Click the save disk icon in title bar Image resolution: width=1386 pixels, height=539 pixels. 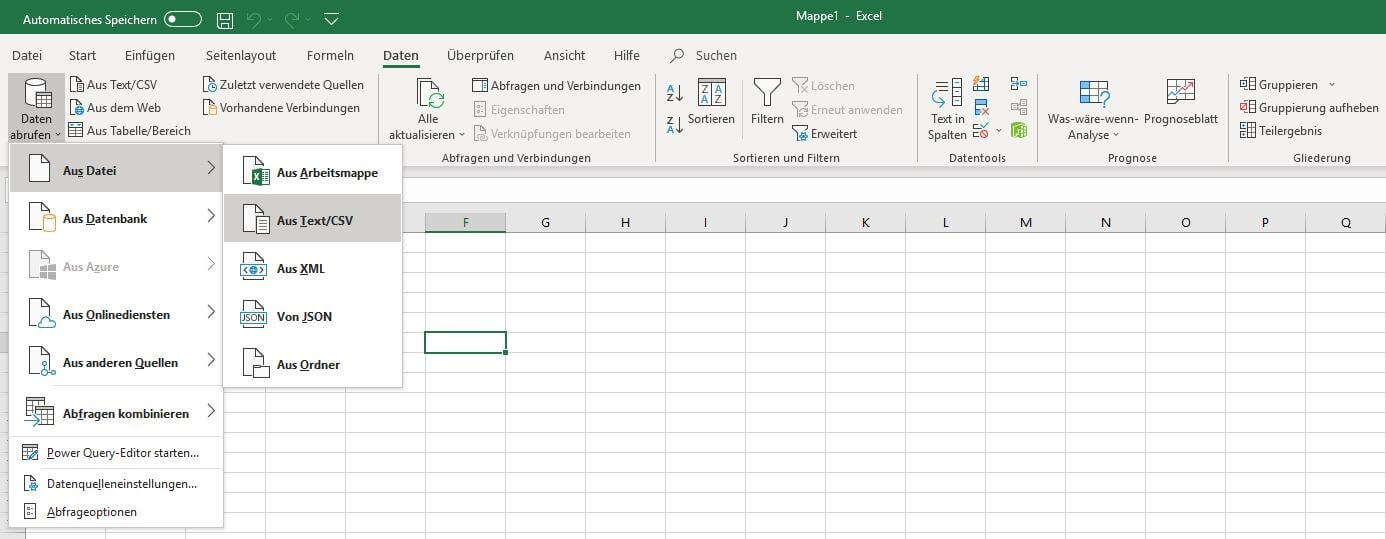(x=225, y=19)
